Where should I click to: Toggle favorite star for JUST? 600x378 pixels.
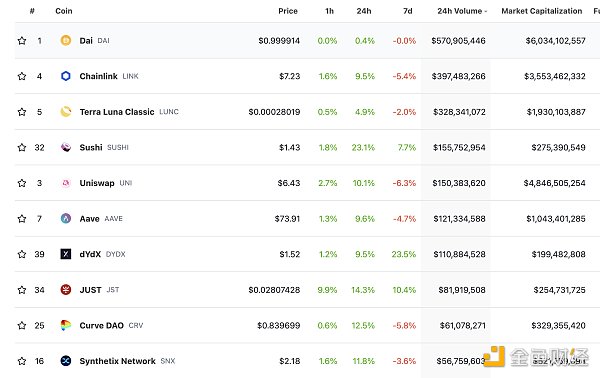pyautogui.click(x=22, y=290)
